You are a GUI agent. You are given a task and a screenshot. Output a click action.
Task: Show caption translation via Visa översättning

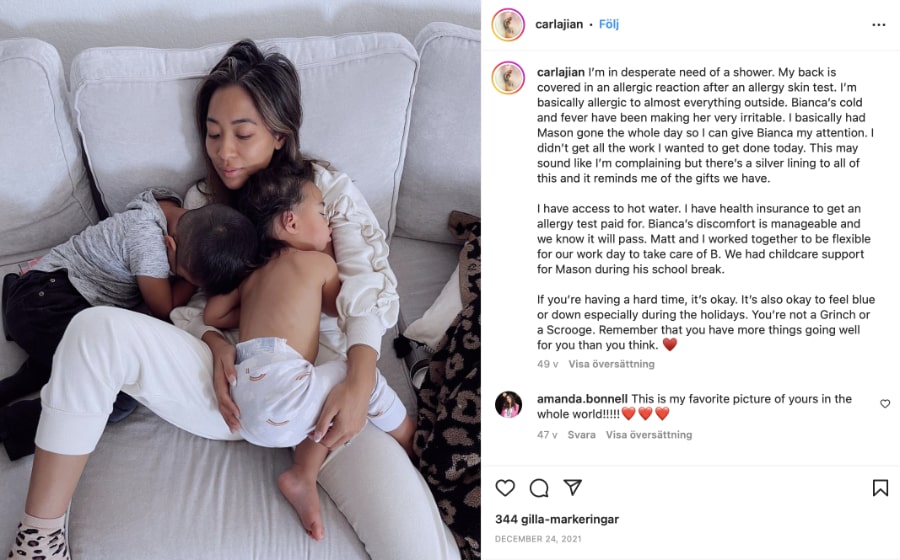coord(611,364)
